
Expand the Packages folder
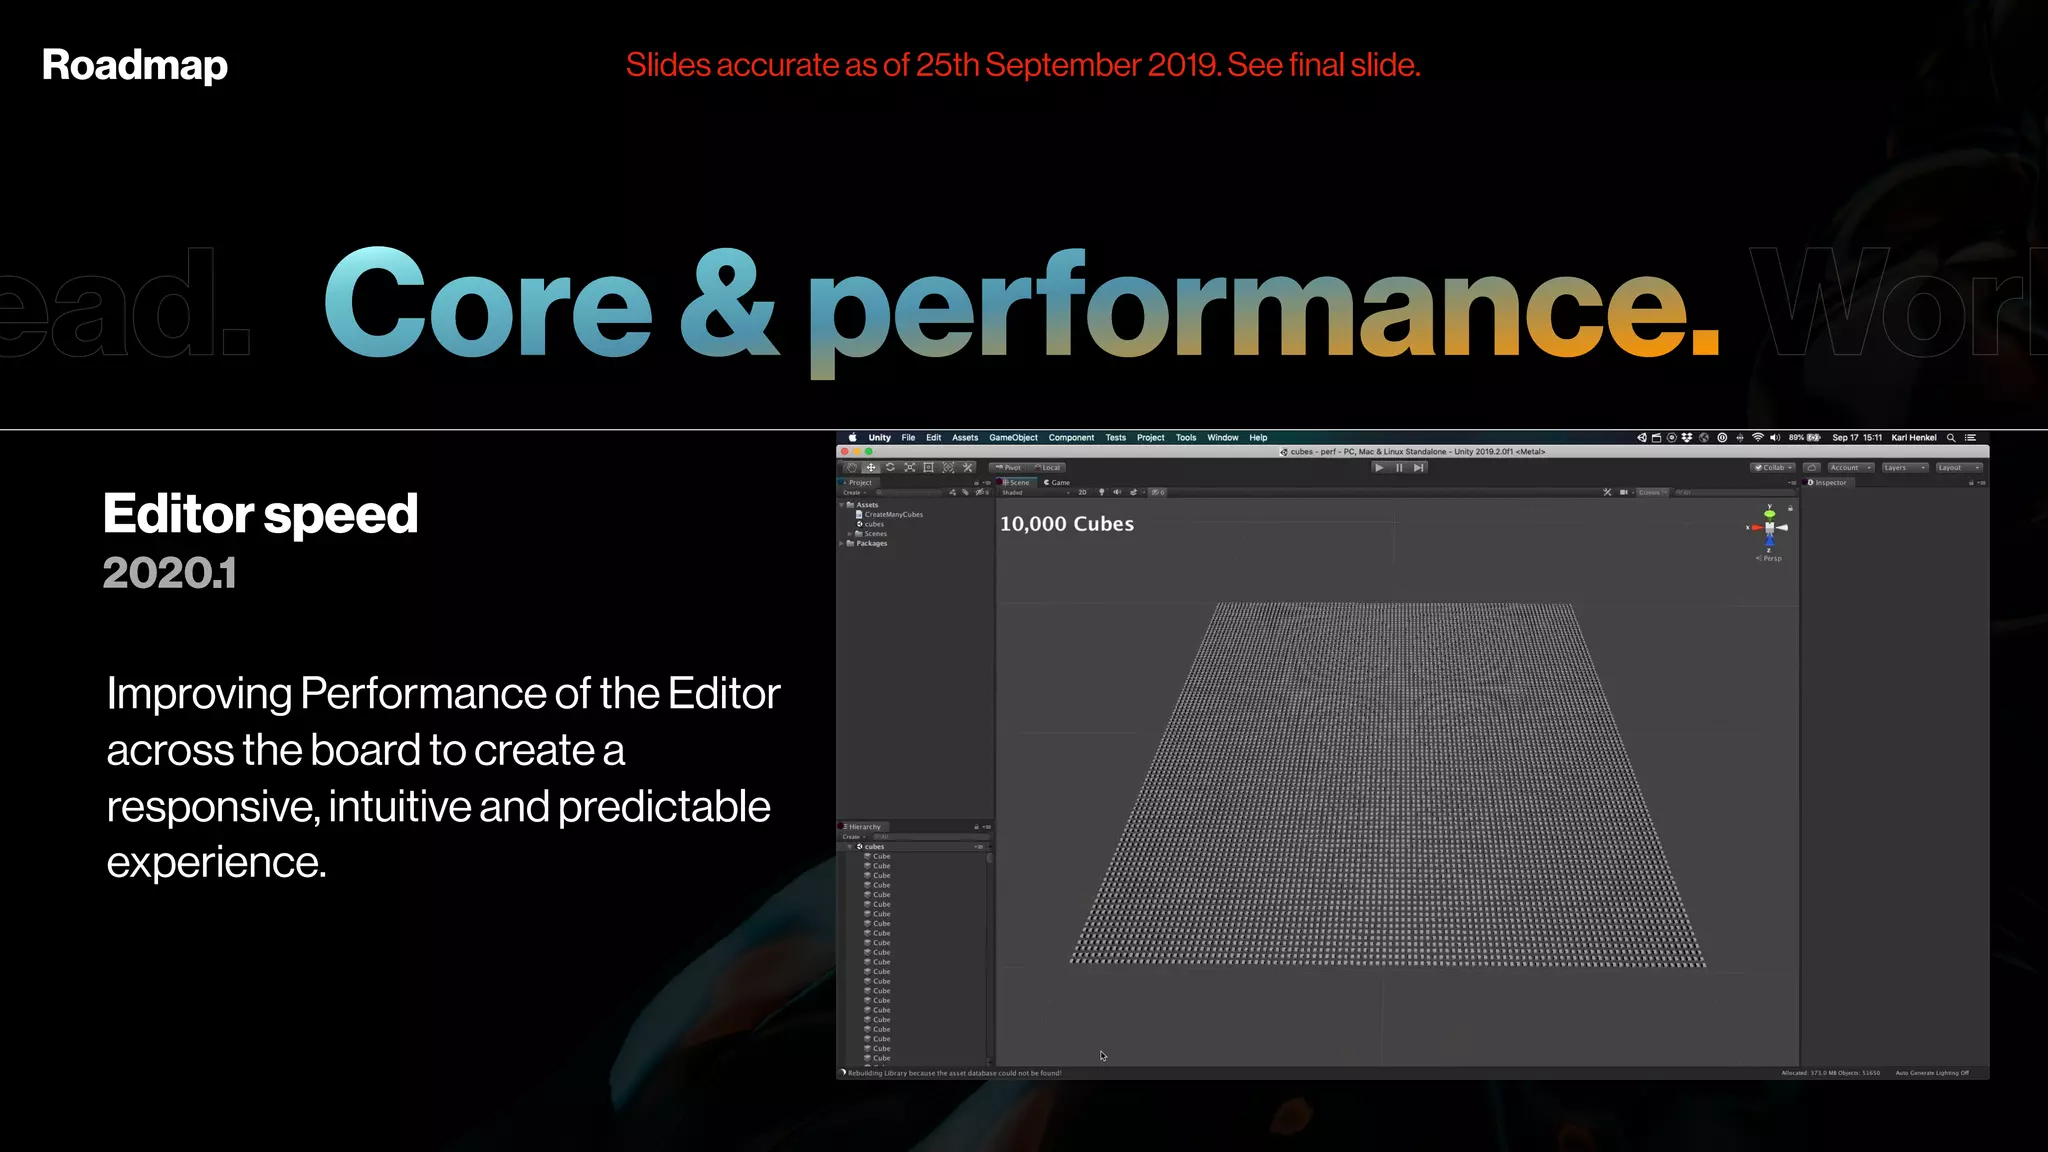pyautogui.click(x=842, y=543)
